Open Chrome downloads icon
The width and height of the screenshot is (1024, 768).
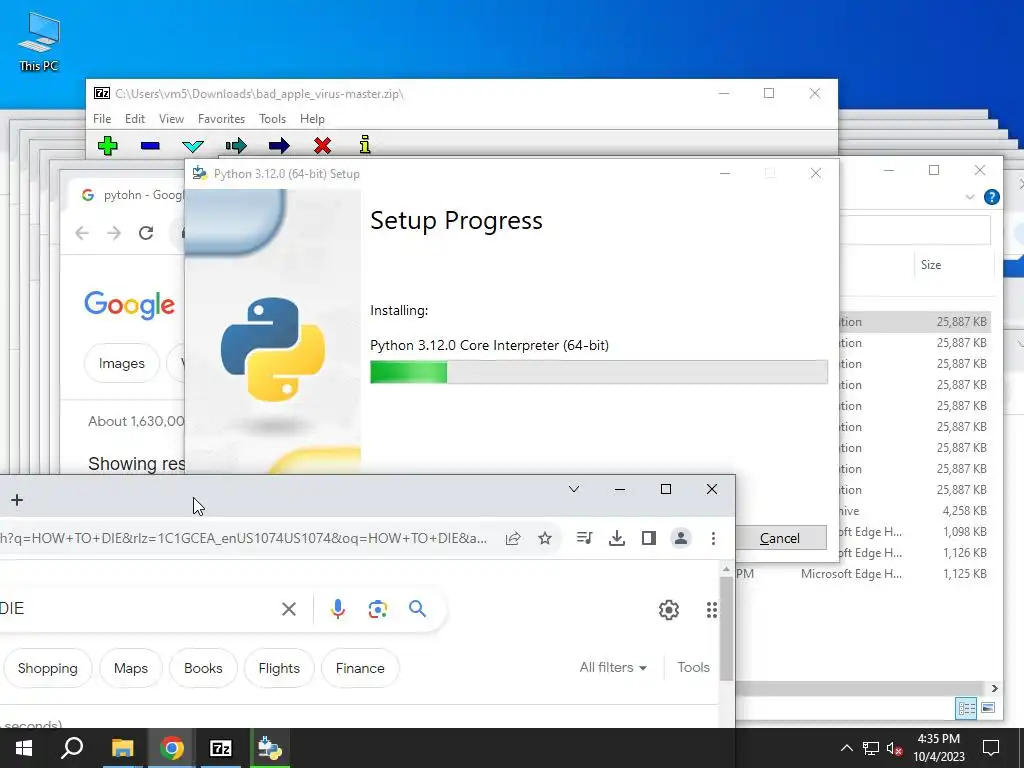click(x=616, y=538)
